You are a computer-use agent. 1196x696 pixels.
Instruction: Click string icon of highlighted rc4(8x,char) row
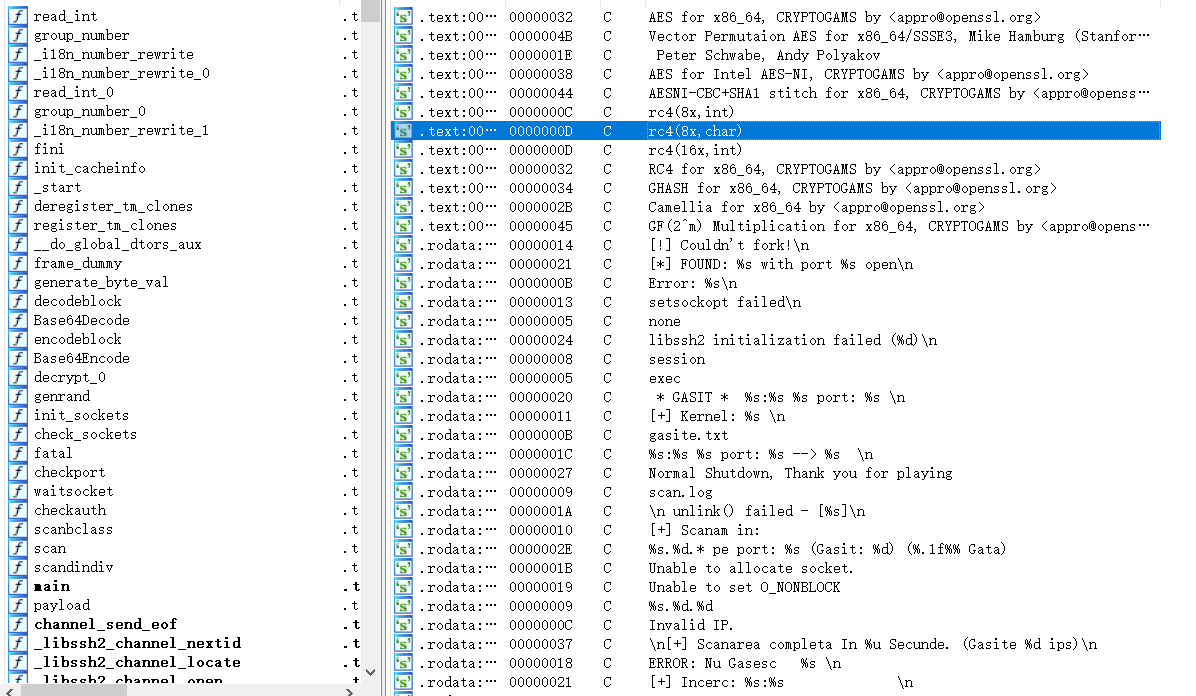coord(403,131)
